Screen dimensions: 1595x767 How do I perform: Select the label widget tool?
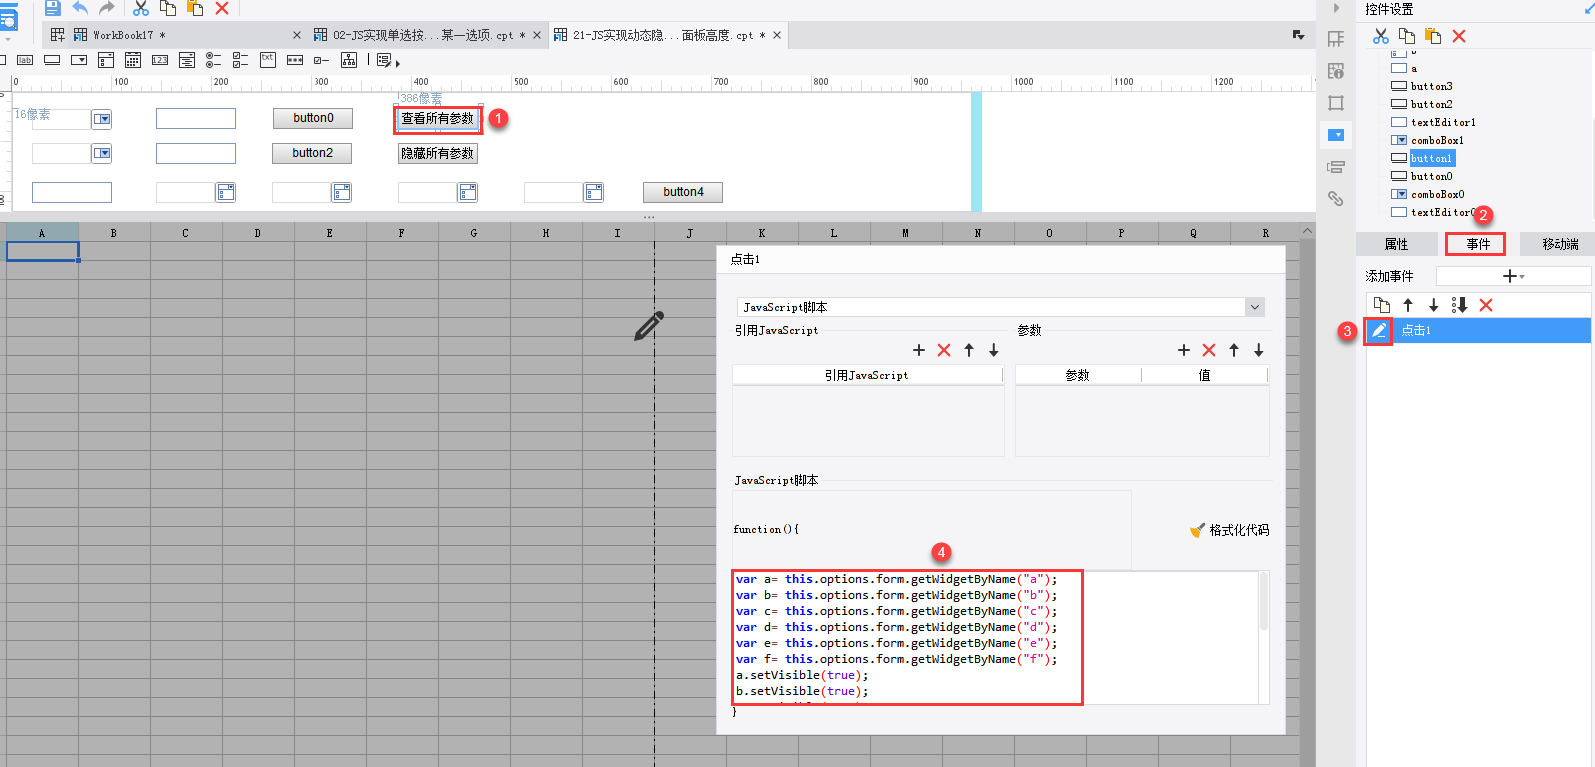click(25, 60)
